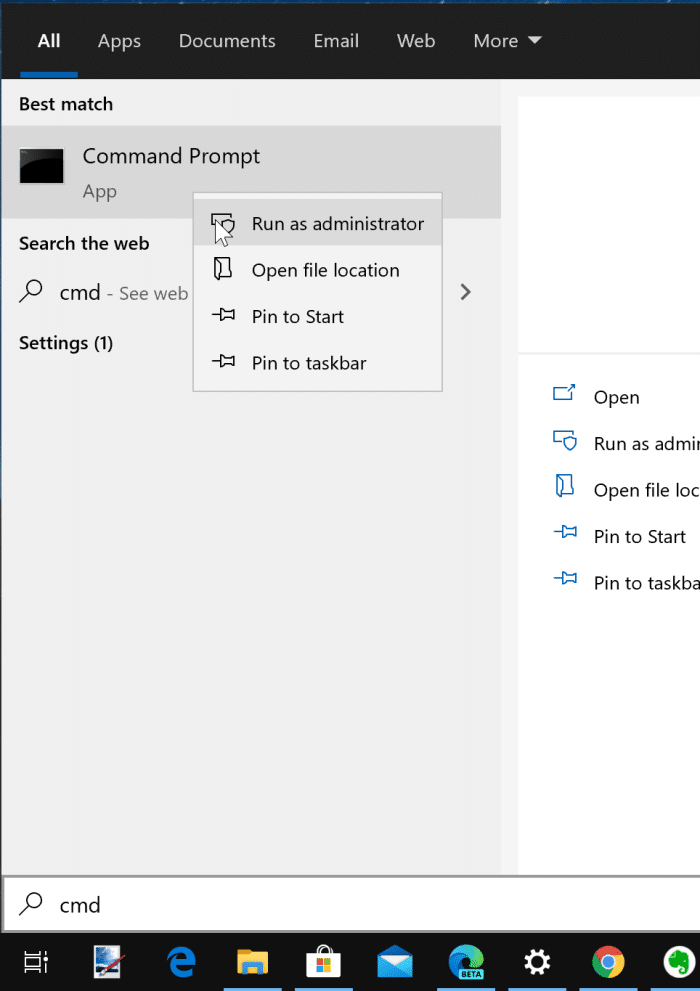The height and width of the screenshot is (991, 700).
Task: Click Pin to taskbar in right pane
Action: 646,583
